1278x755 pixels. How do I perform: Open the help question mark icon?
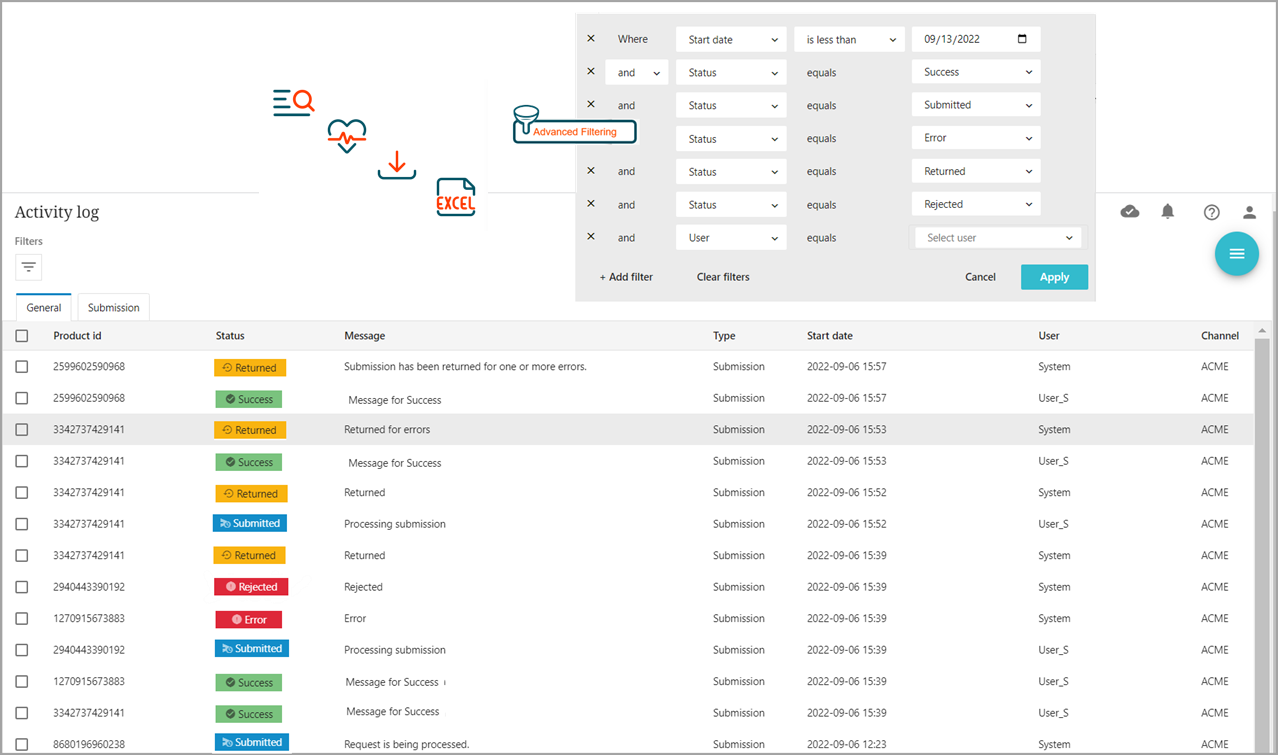tap(1211, 212)
